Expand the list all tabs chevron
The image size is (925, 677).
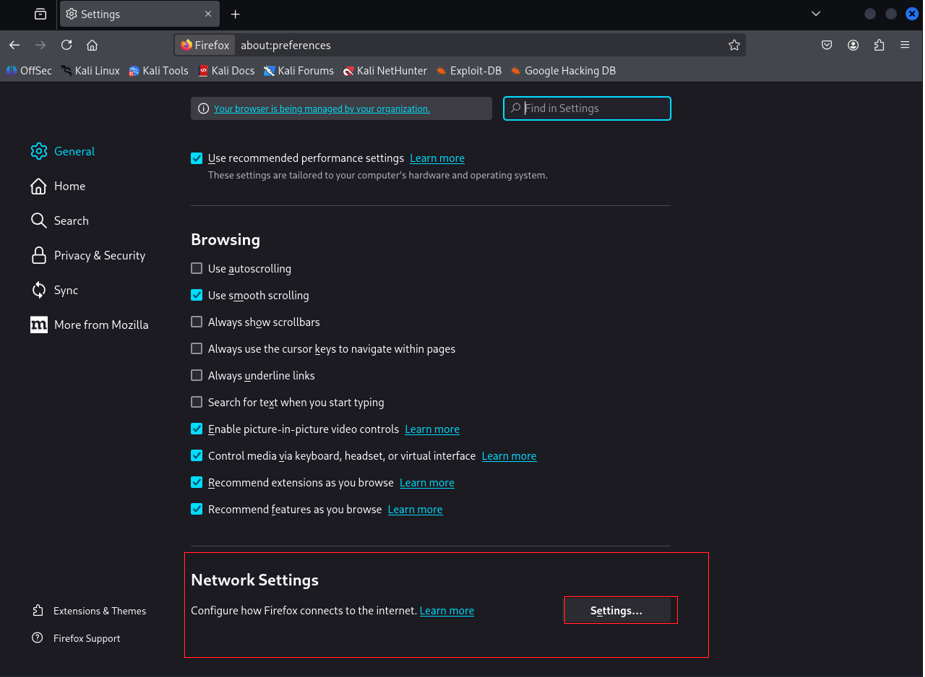tap(816, 14)
